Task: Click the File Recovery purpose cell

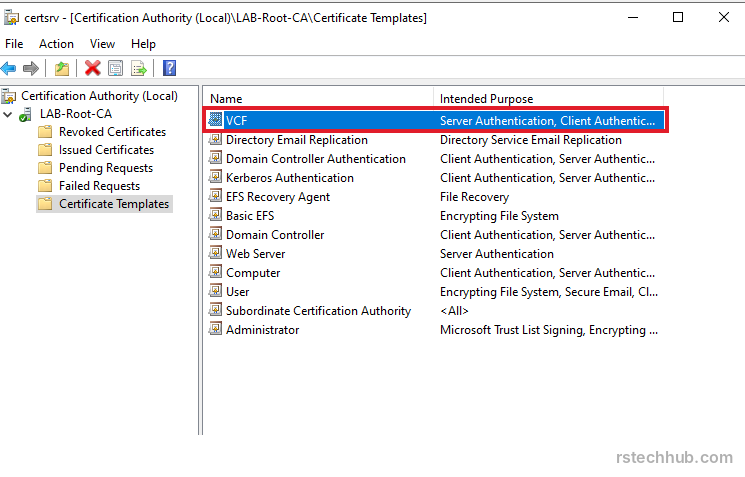Action: point(474,197)
